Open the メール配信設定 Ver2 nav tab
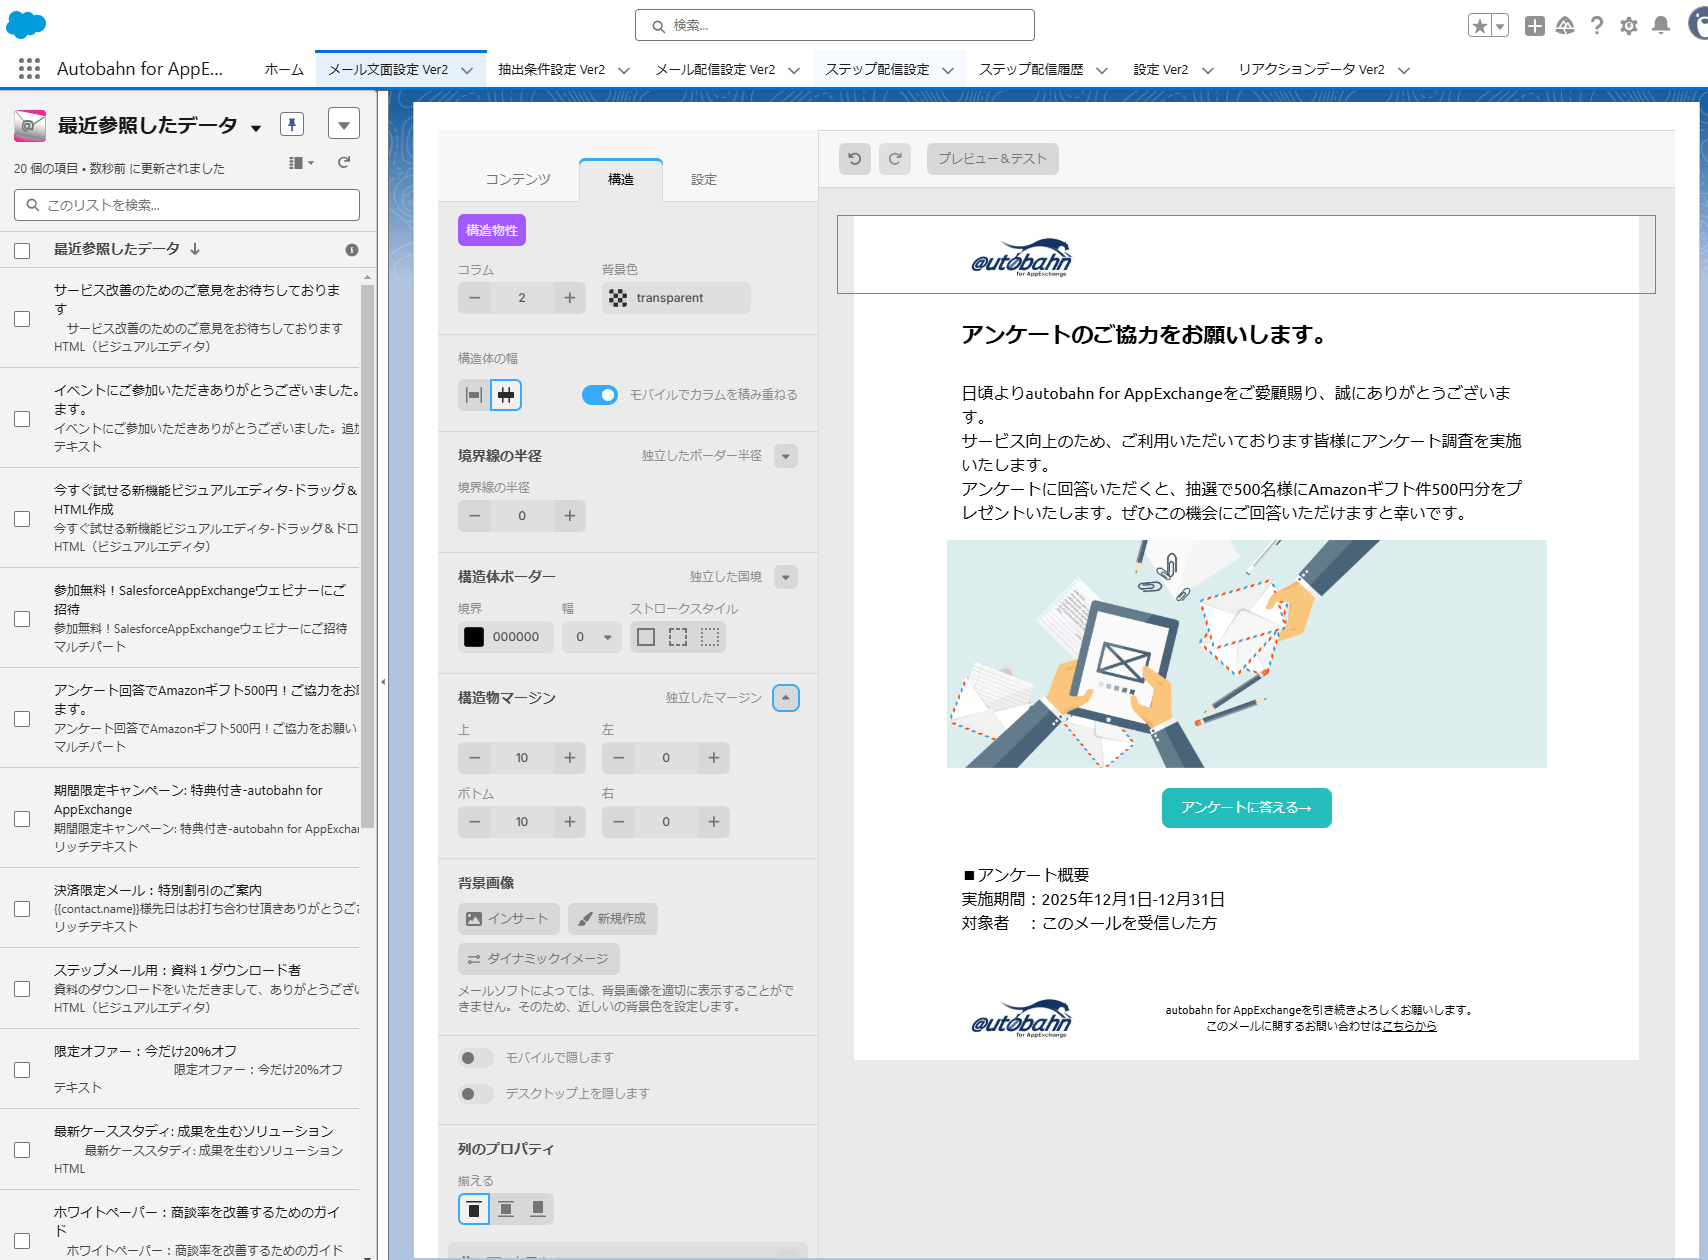 pos(716,69)
